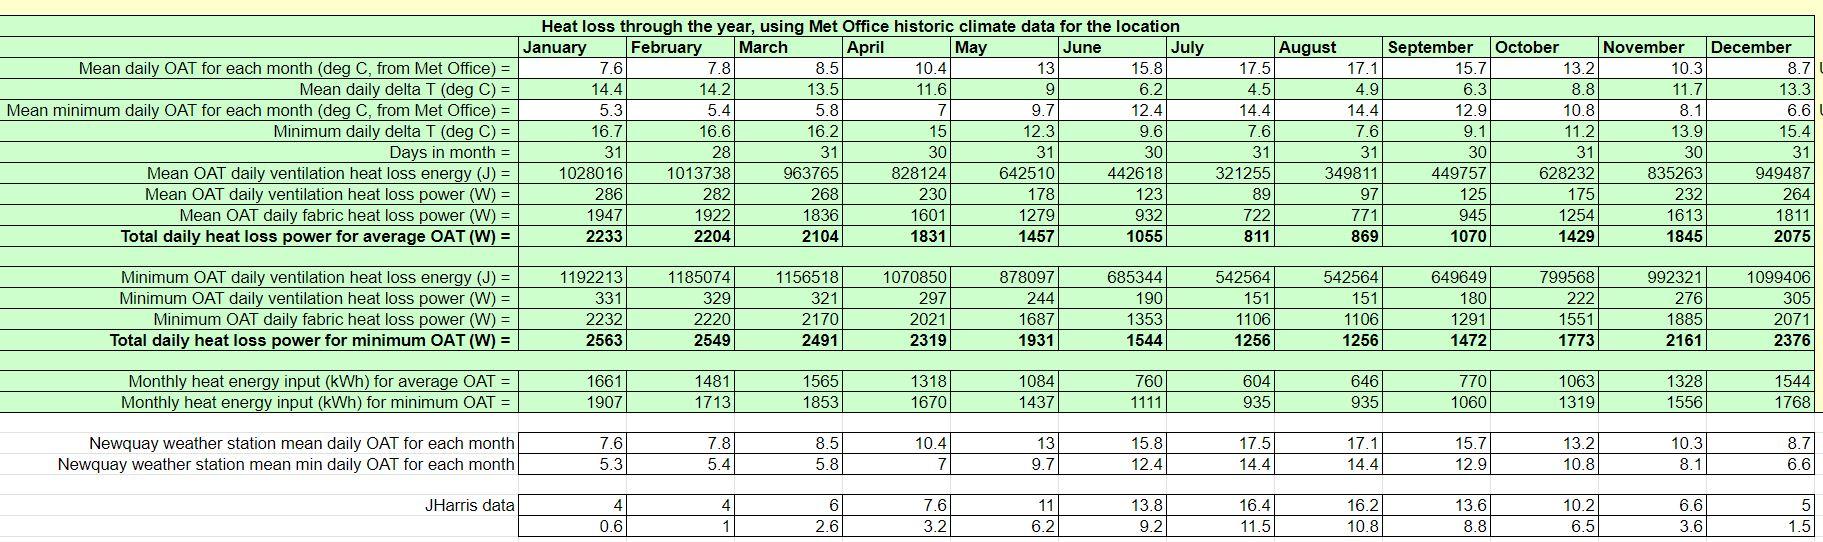The width and height of the screenshot is (1823, 542).
Task: Select August monthly heat energy input 646
Action: pyautogui.click(x=1328, y=381)
